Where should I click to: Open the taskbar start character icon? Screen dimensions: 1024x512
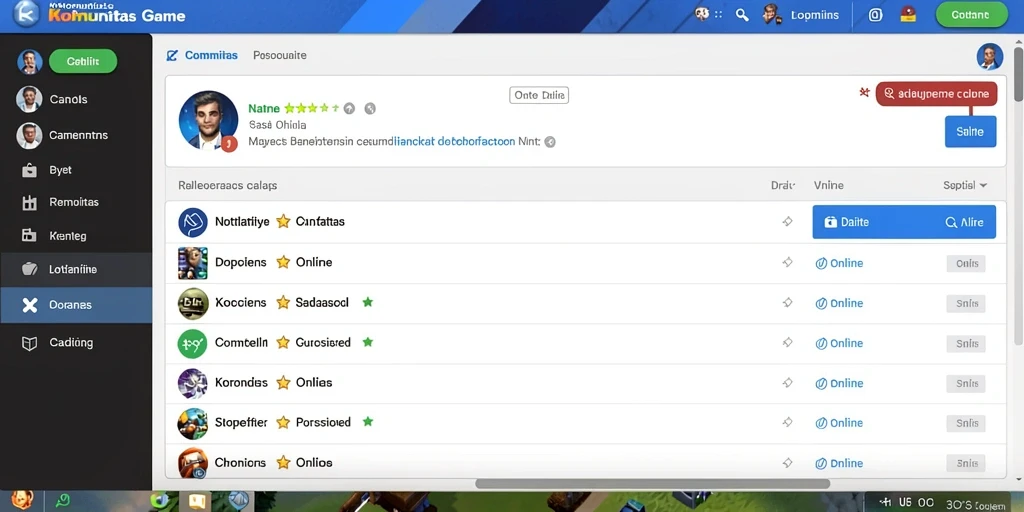pyautogui.click(x=21, y=501)
